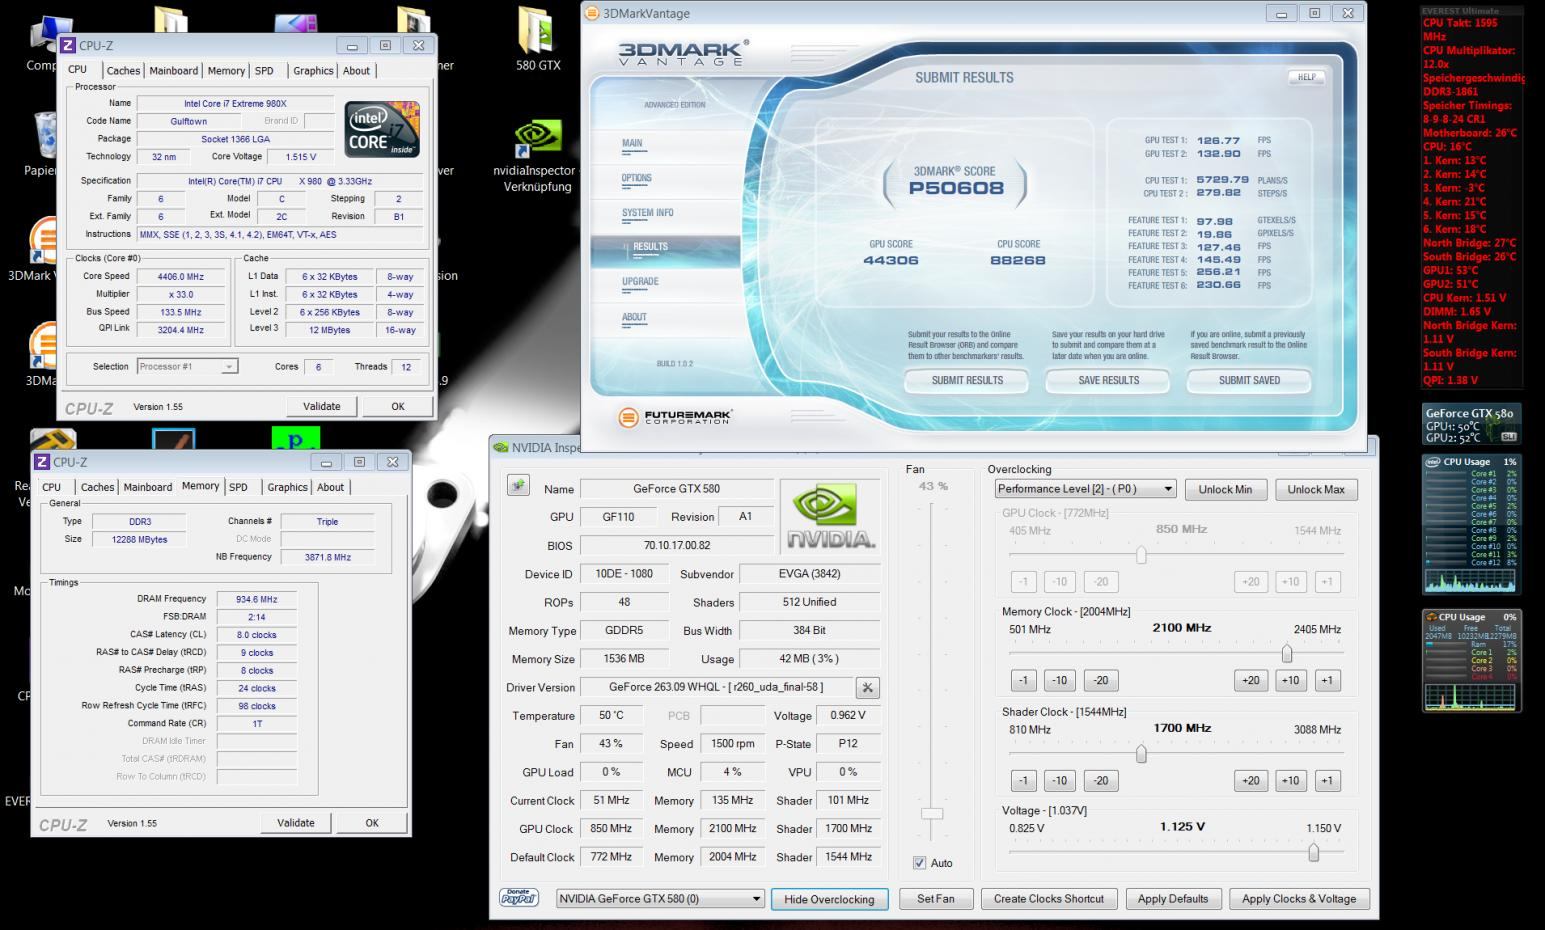
Task: Click the Shader Clock slider handle
Action: 1141,753
